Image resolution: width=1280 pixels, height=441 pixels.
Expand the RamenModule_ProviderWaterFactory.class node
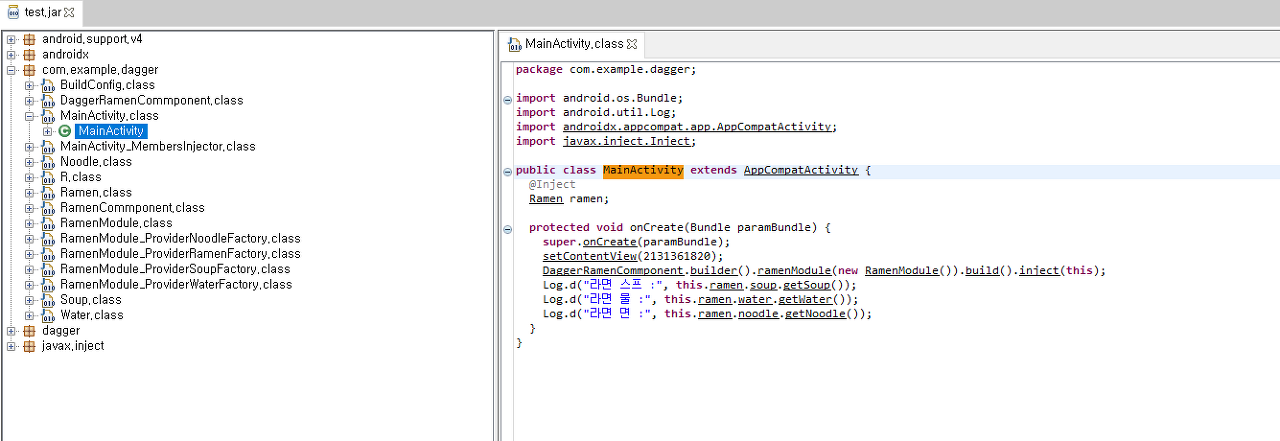[x=29, y=284]
